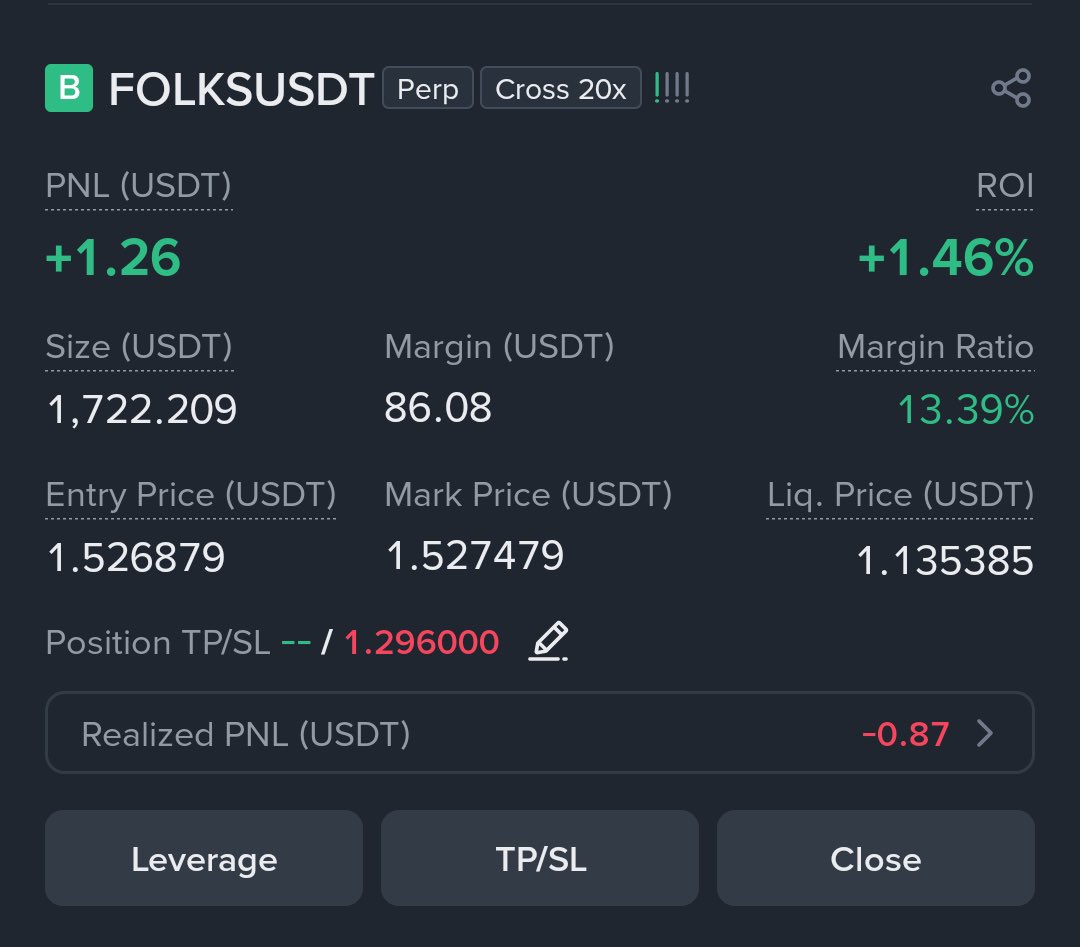Edit Position TP/SL with pencil icon

(x=548, y=641)
